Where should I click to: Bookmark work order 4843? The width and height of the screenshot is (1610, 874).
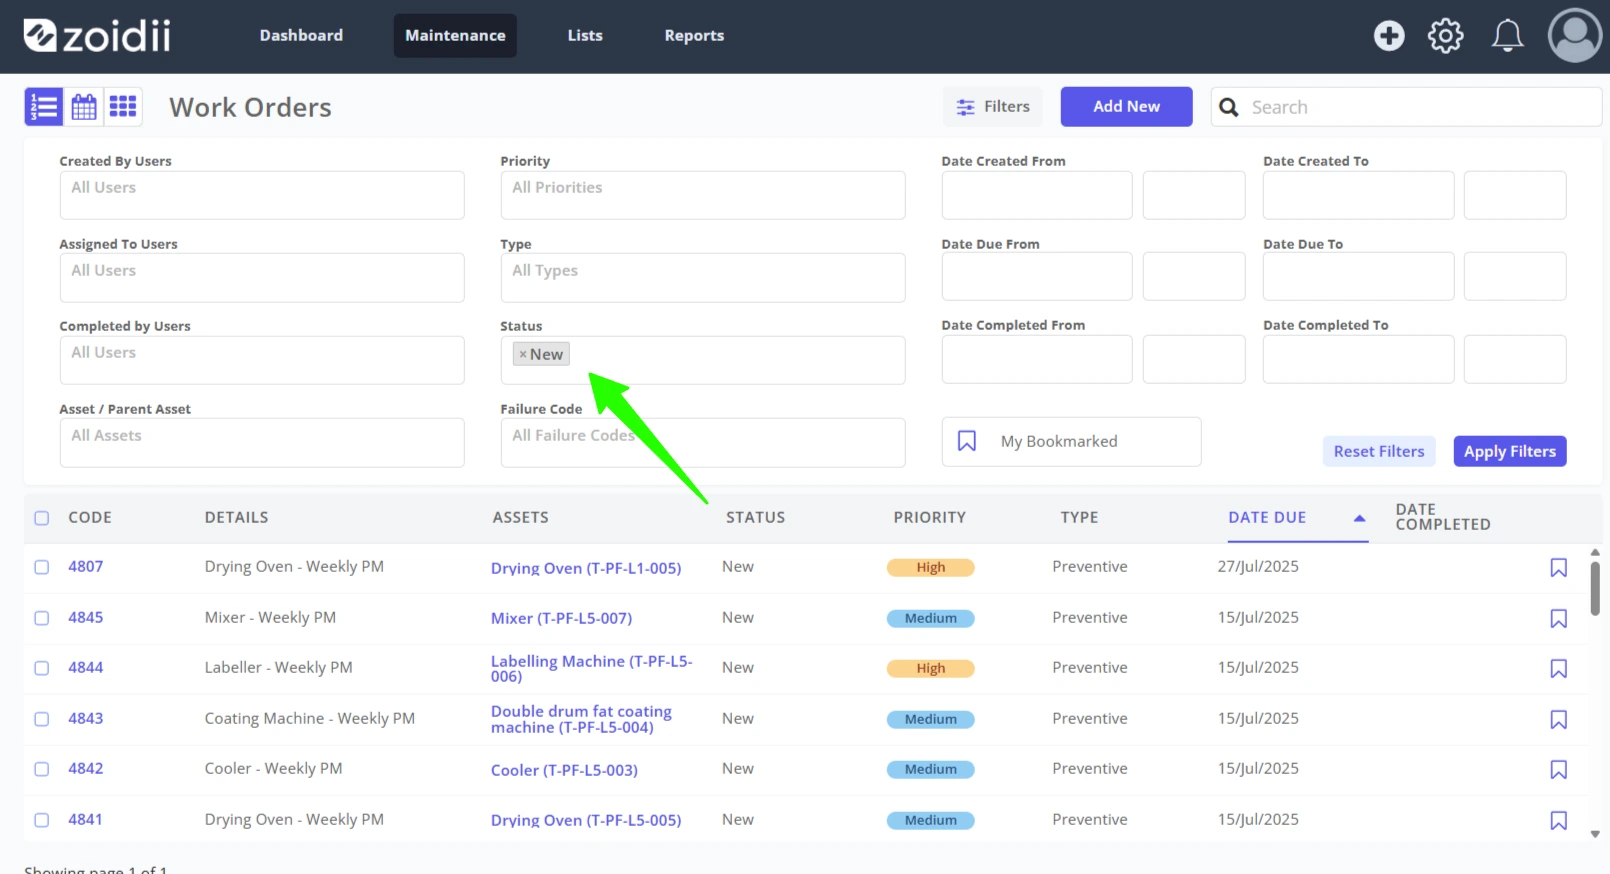tap(1558, 720)
